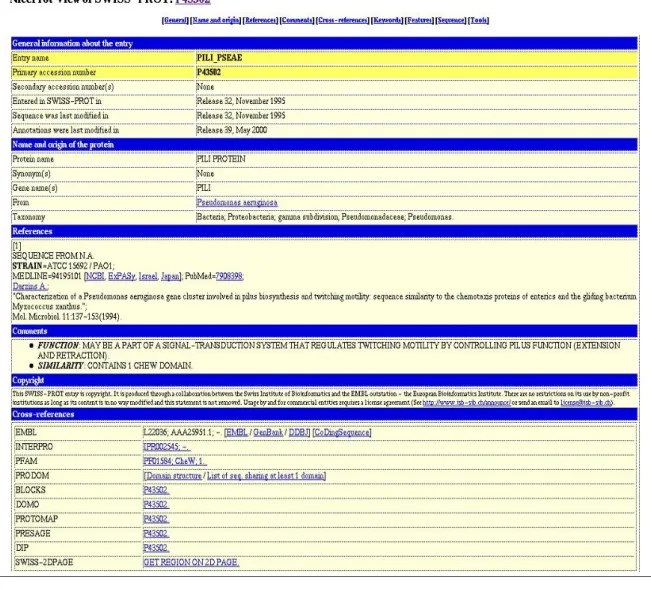Open the ProDom Domain structure link
The height and width of the screenshot is (589, 651).
click(174, 476)
